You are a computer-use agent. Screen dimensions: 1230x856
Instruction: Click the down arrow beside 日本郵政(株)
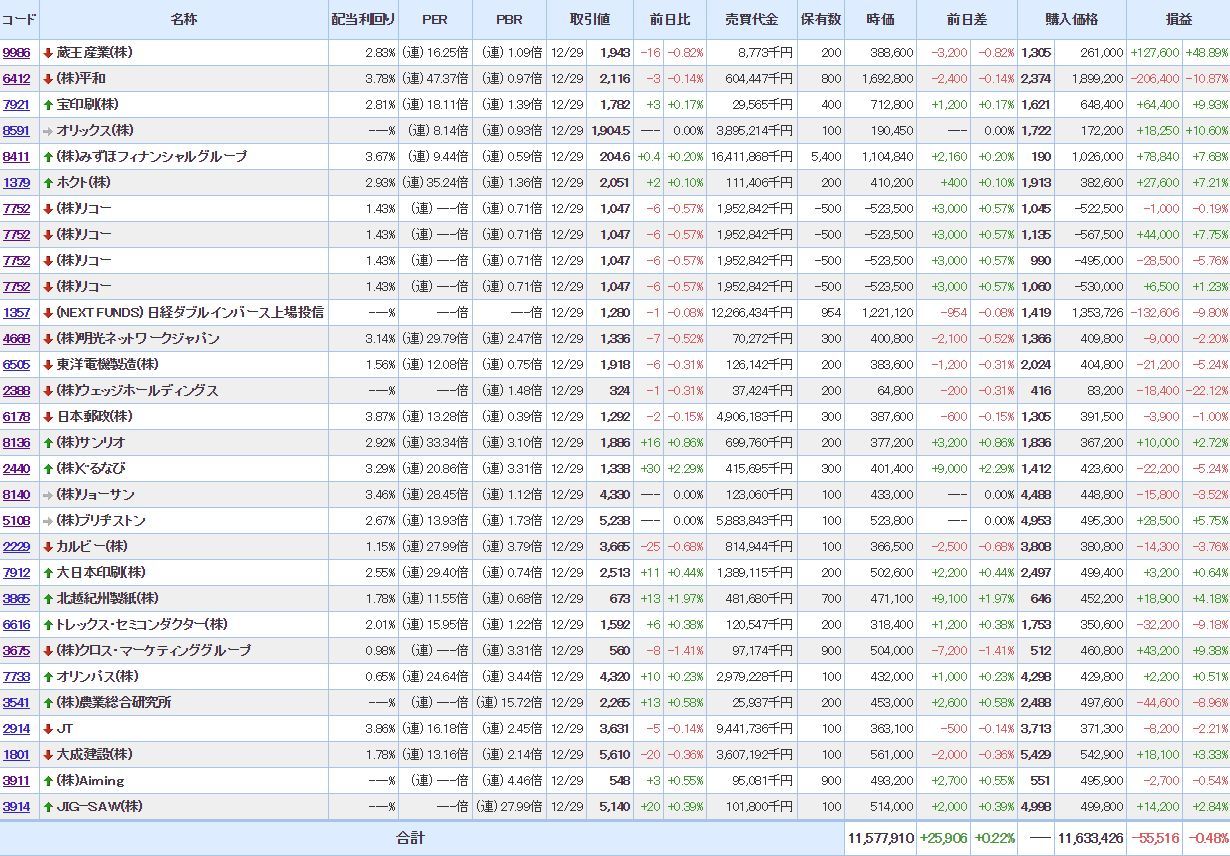(47, 417)
